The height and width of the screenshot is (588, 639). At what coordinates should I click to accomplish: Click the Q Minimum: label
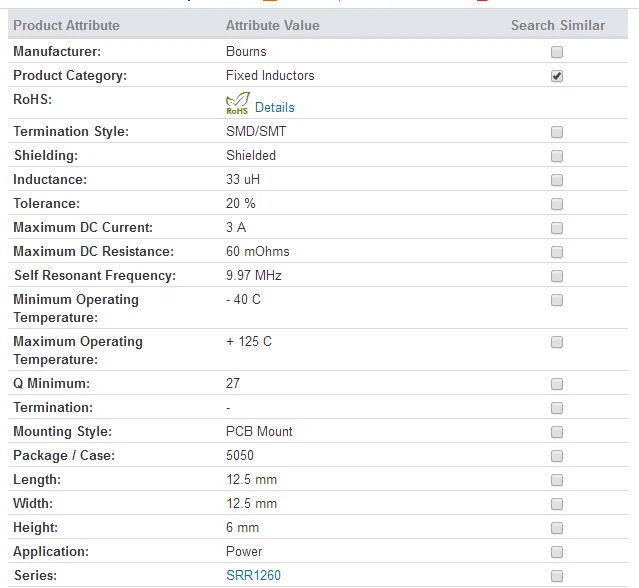pyautogui.click(x=51, y=383)
